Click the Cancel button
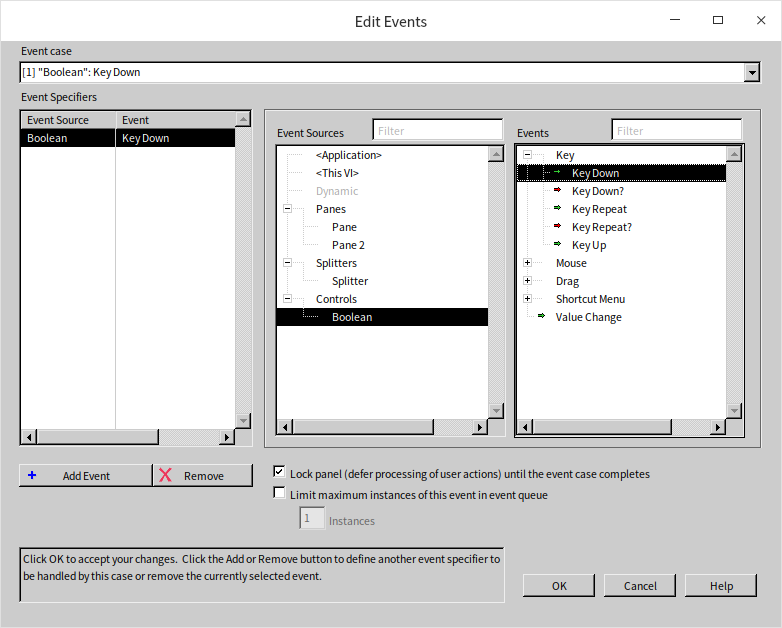The height and width of the screenshot is (628, 782). tap(640, 586)
